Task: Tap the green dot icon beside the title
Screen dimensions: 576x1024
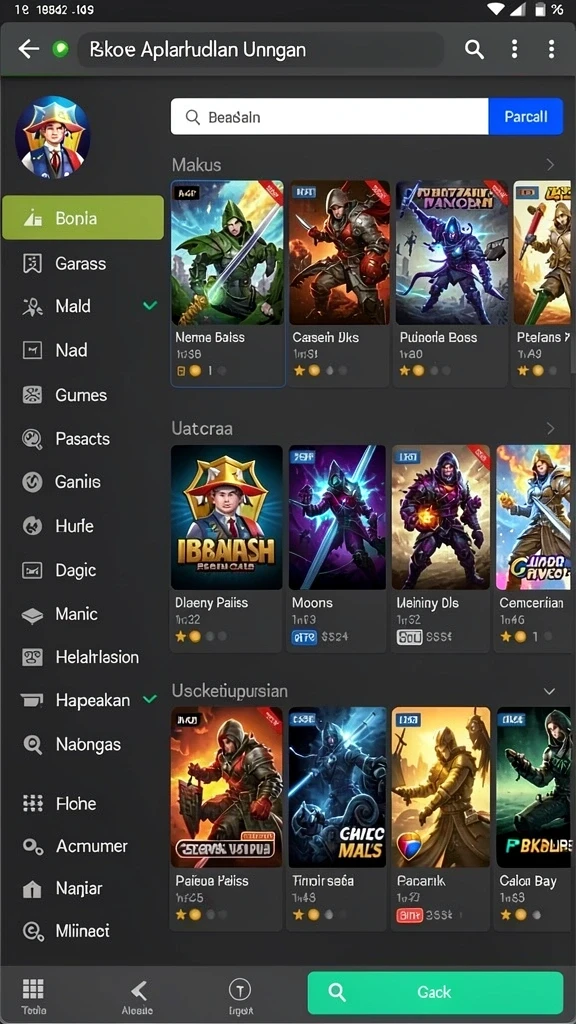Action: [60, 49]
